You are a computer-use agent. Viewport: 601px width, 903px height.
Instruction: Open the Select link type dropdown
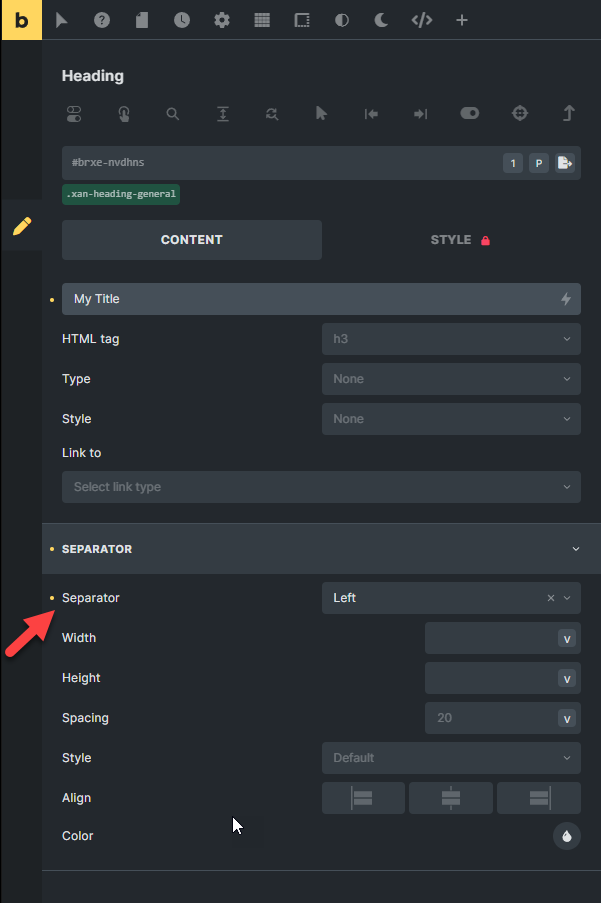pos(321,488)
